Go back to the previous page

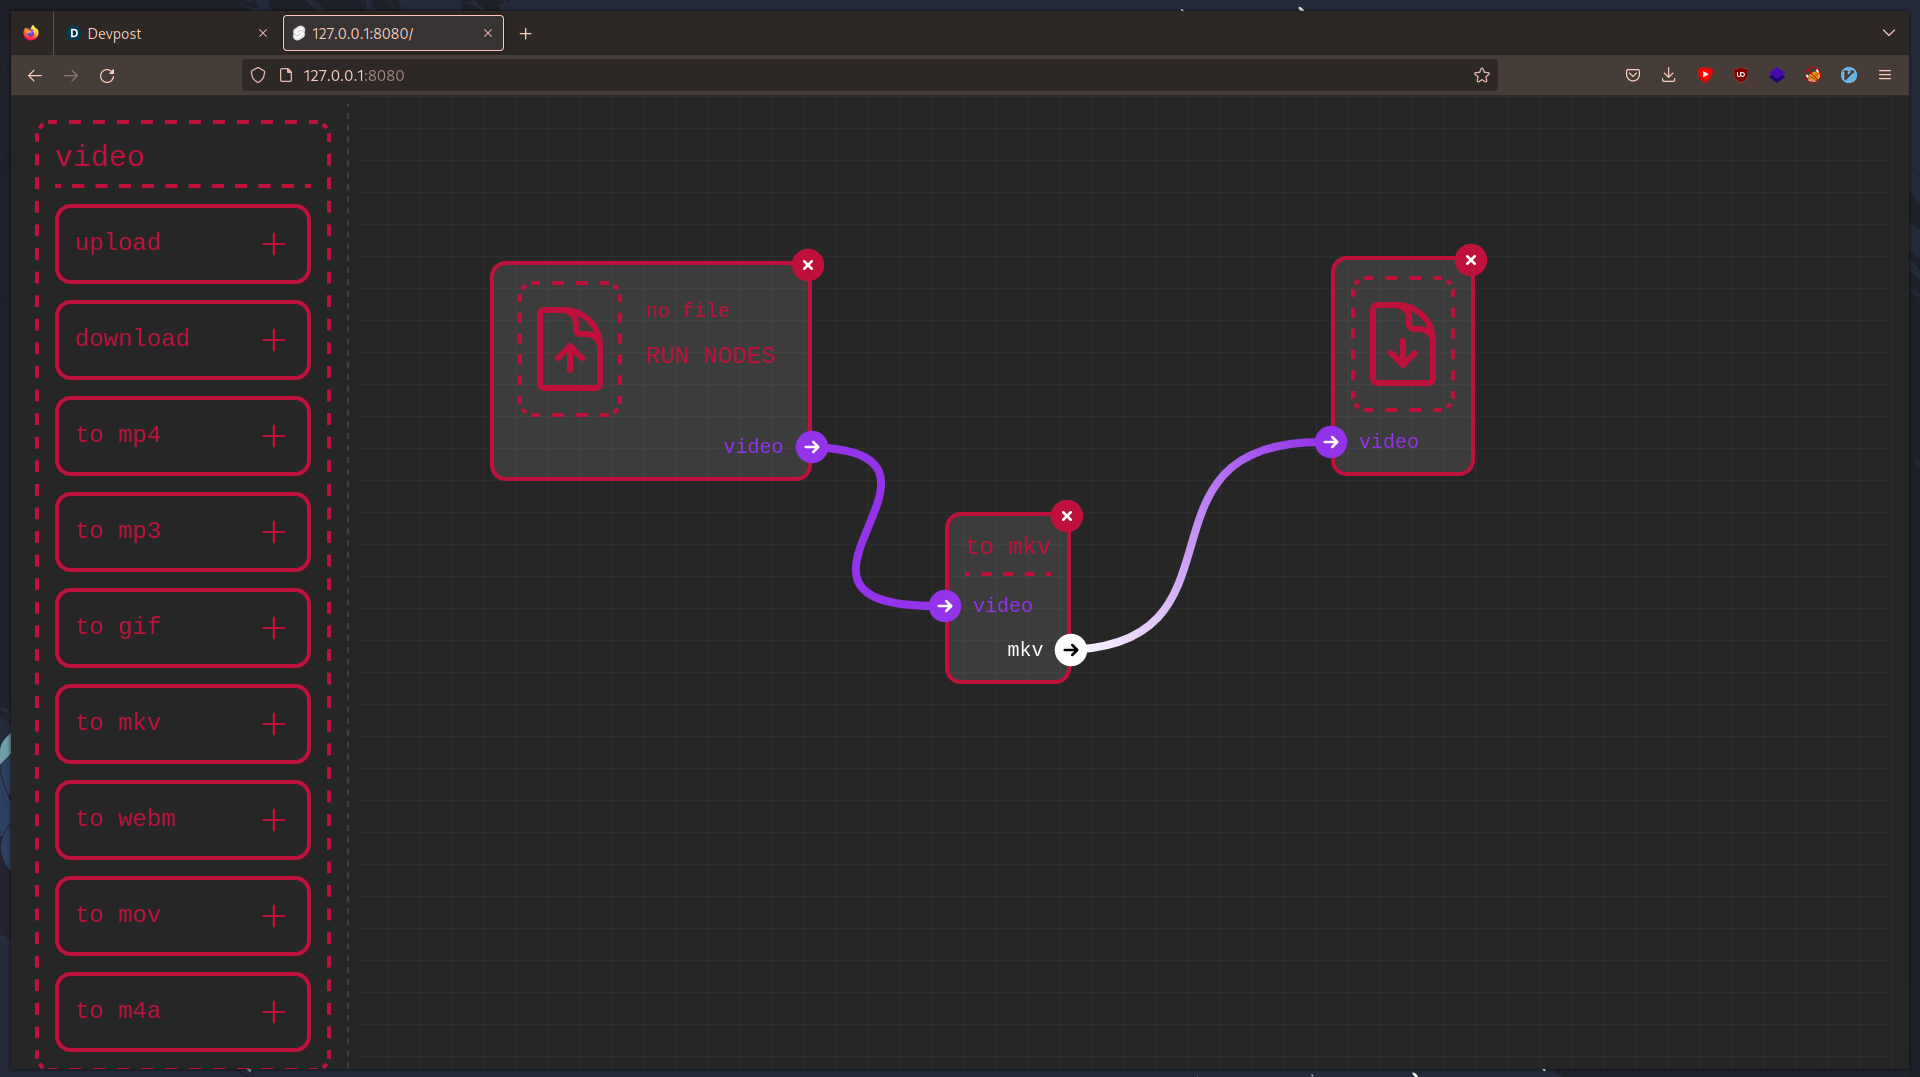[x=35, y=75]
